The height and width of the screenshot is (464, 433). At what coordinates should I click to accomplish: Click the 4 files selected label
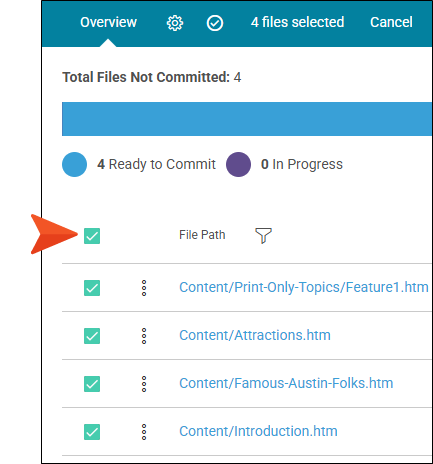pyautogui.click(x=297, y=22)
